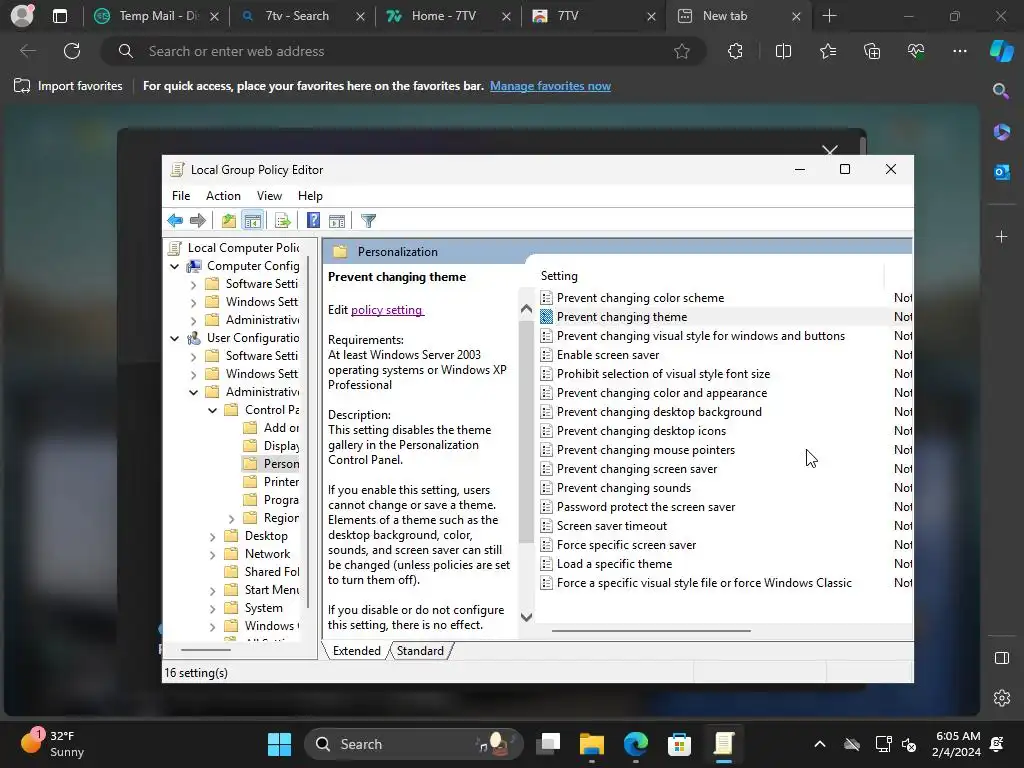The image size is (1024, 768).
Task: Open Edge Extensions puzzle icon
Action: 735,51
